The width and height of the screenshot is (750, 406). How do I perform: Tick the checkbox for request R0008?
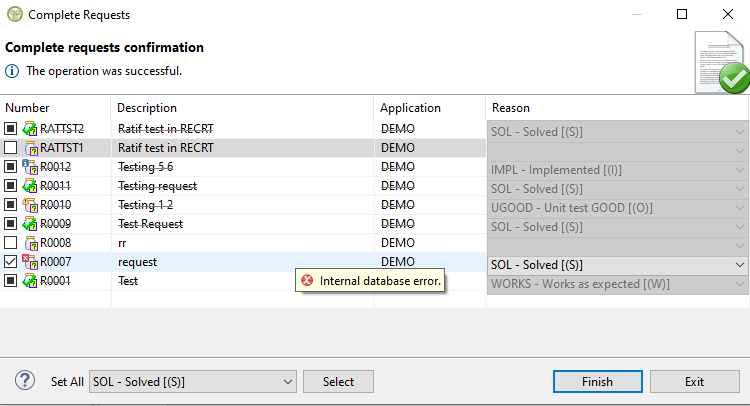click(11, 243)
